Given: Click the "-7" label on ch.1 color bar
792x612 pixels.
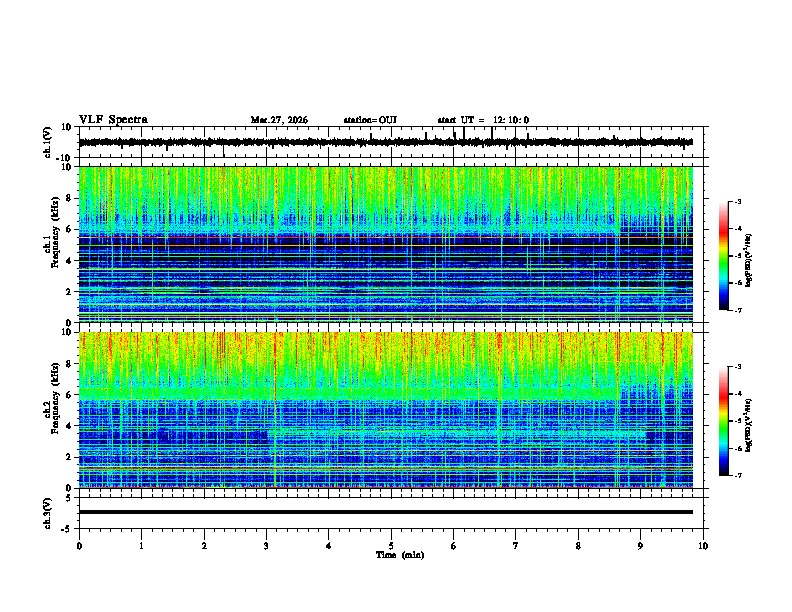Looking at the screenshot, I should coord(738,310).
